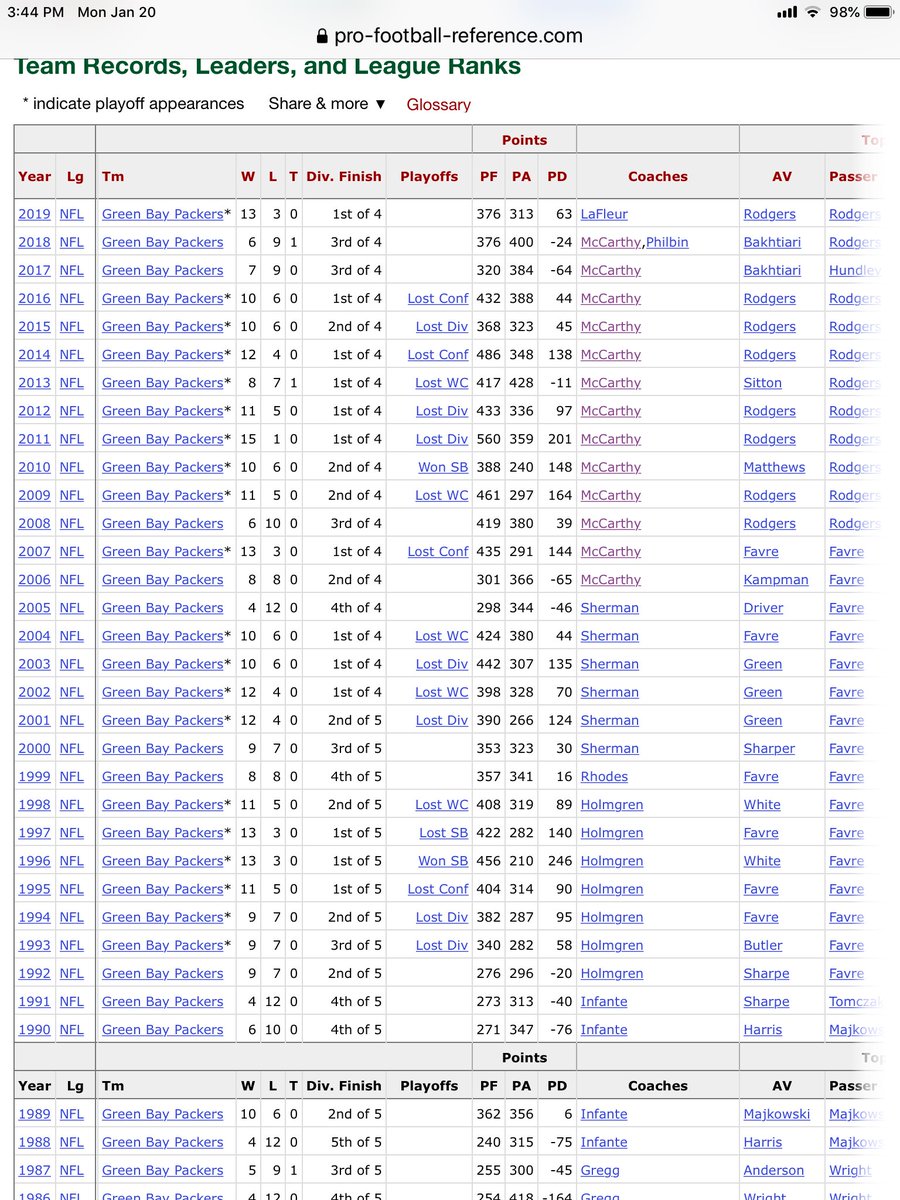Sort table by Playoffs column header
The width and height of the screenshot is (900, 1200).
[428, 176]
